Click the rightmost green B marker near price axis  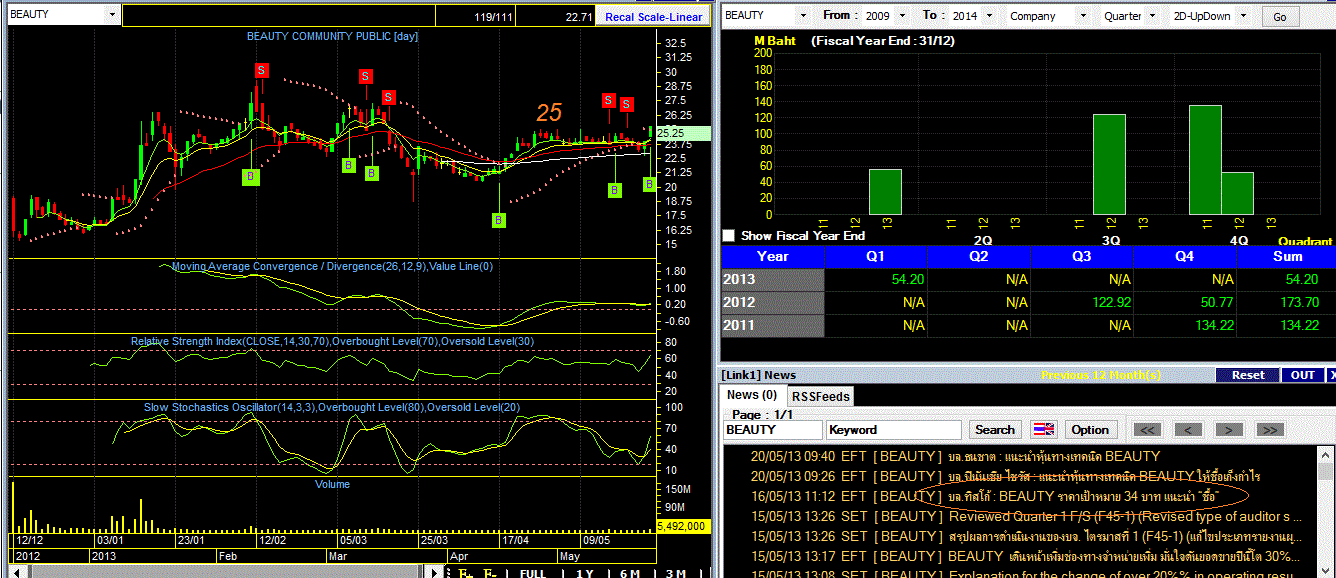coord(649,184)
